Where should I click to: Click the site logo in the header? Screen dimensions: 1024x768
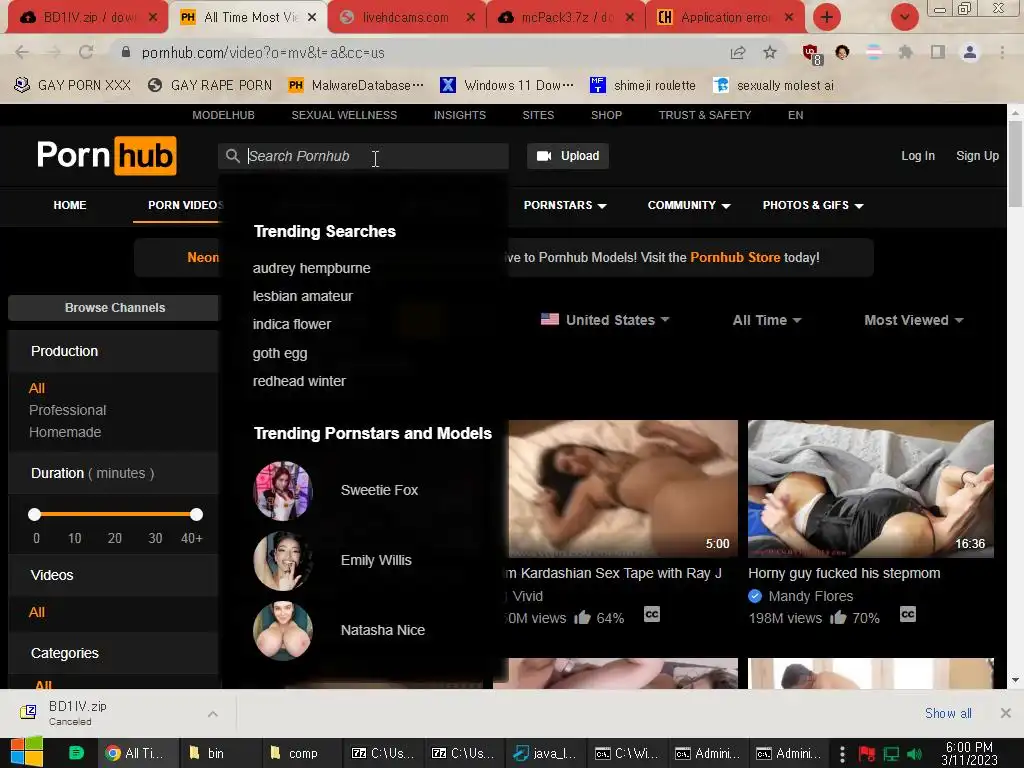point(106,155)
